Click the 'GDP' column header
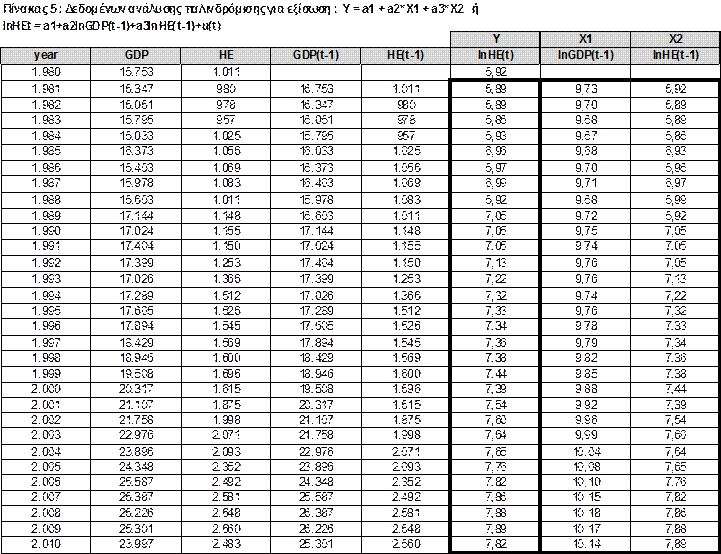The image size is (721, 554). [x=136, y=55]
